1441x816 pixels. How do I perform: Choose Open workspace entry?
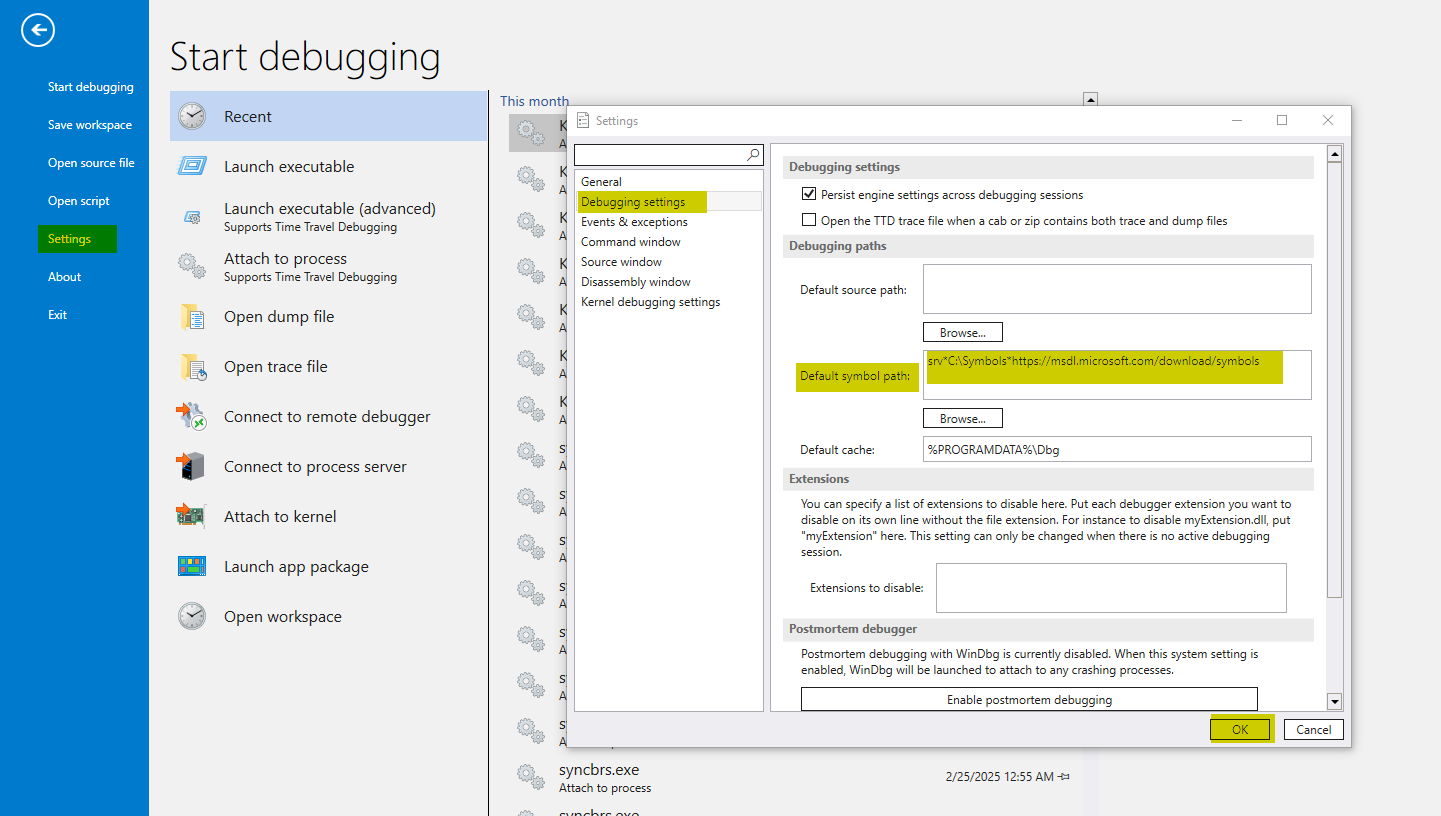pyautogui.click(x=329, y=617)
